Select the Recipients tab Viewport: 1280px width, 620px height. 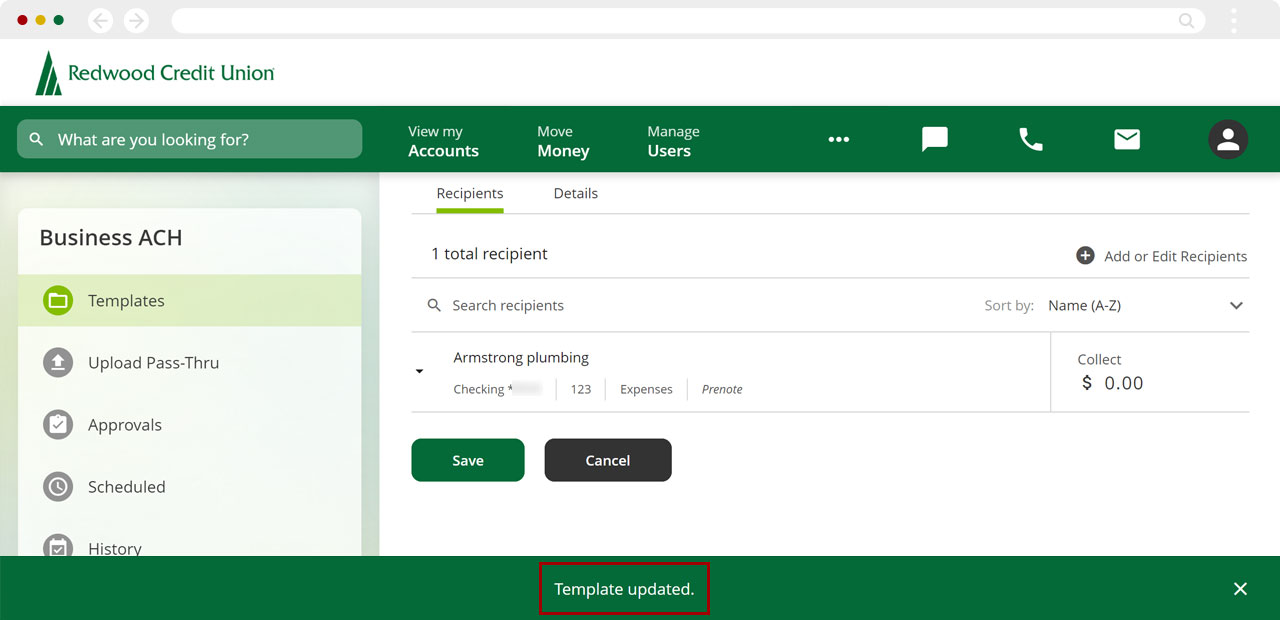[x=470, y=194]
